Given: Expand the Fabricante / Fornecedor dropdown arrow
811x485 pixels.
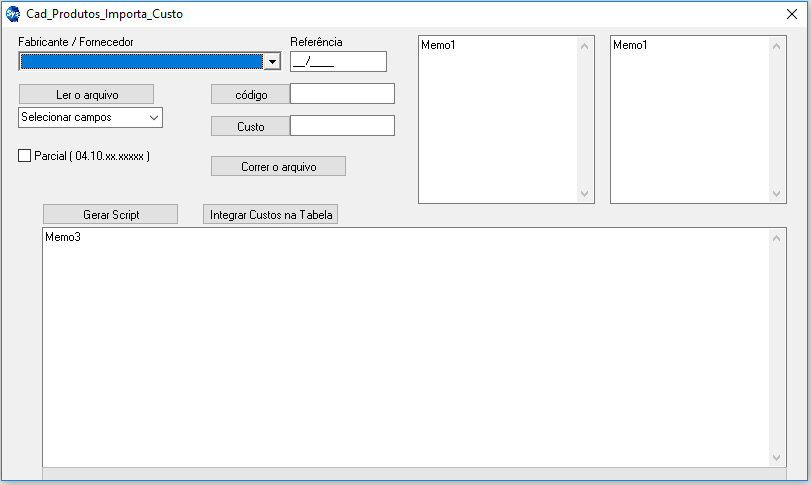Looking at the screenshot, I should 271,62.
